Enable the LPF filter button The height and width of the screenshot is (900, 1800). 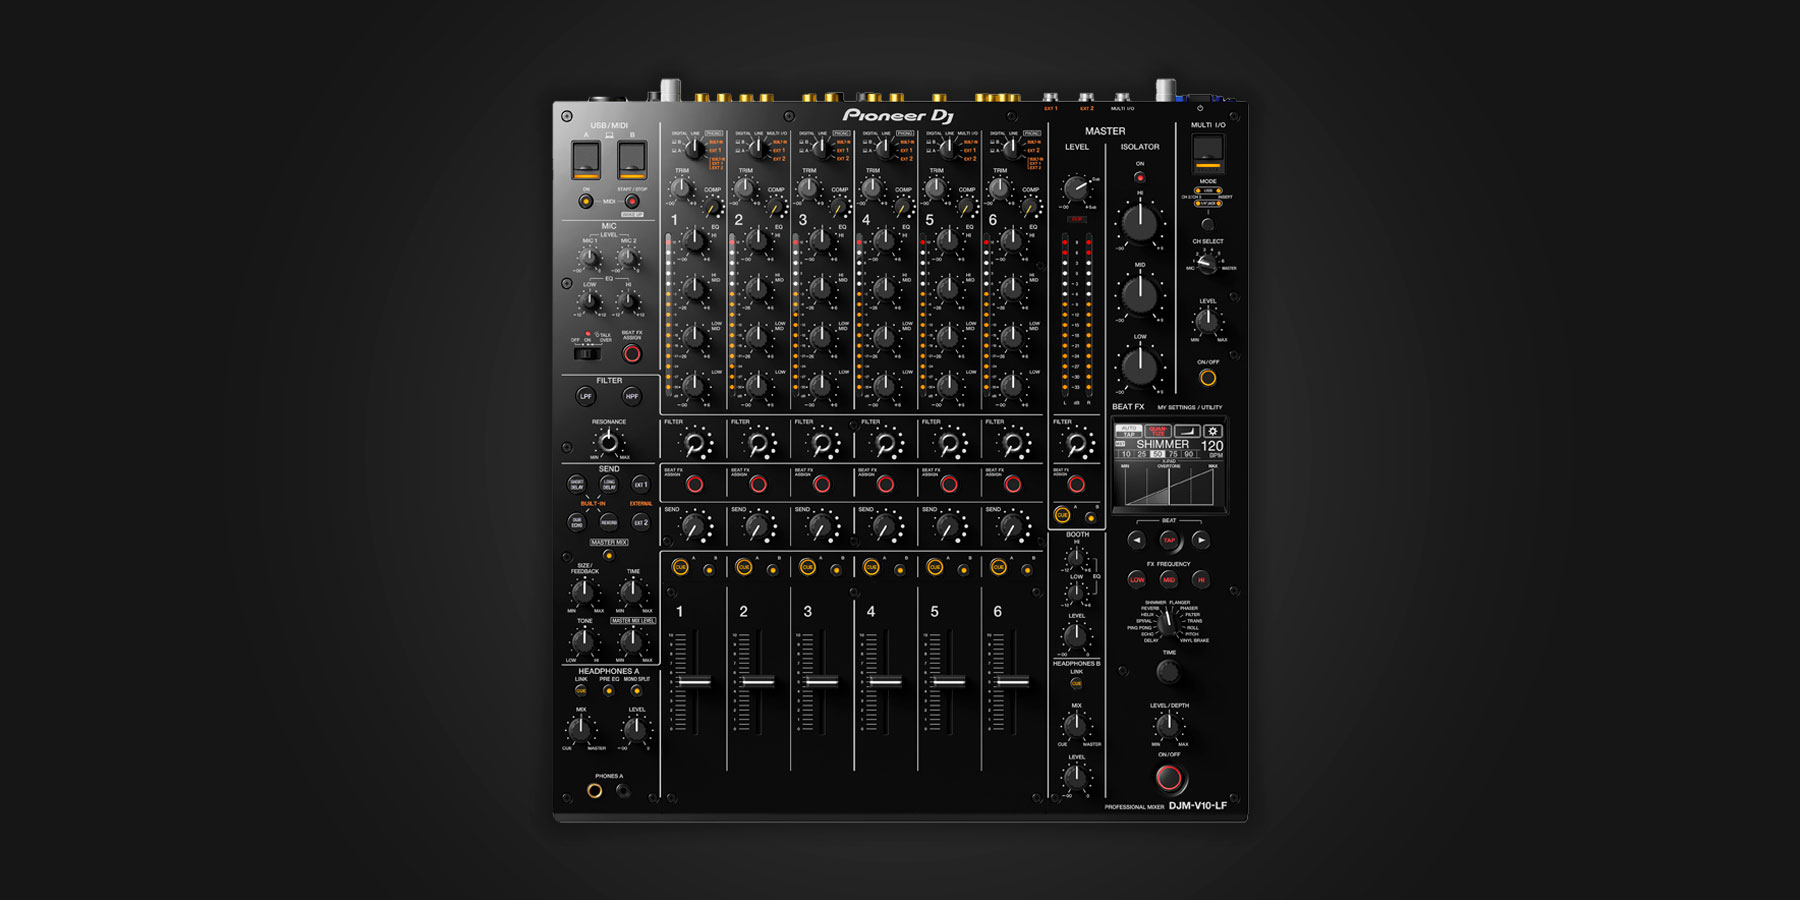tap(586, 396)
